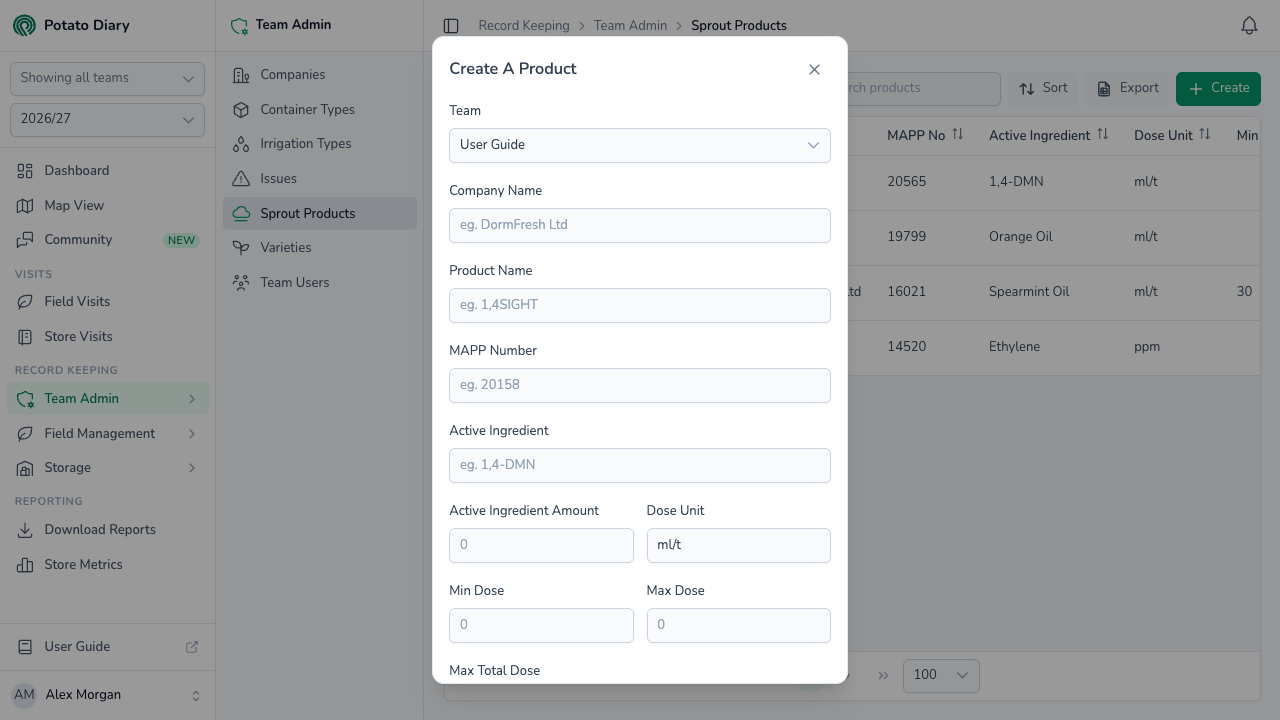Focus the Min Dose field
Viewport: 1280px width, 720px height.
(x=541, y=625)
